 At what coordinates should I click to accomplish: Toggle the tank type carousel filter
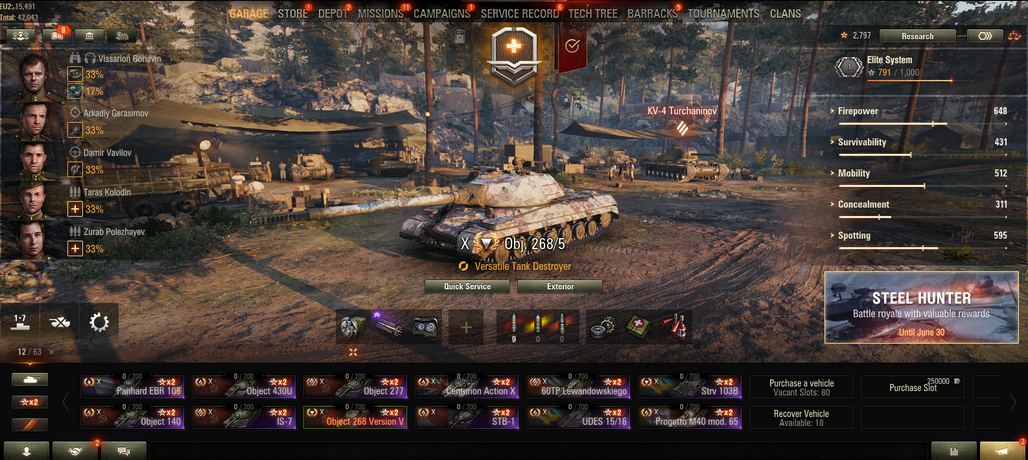[30, 379]
